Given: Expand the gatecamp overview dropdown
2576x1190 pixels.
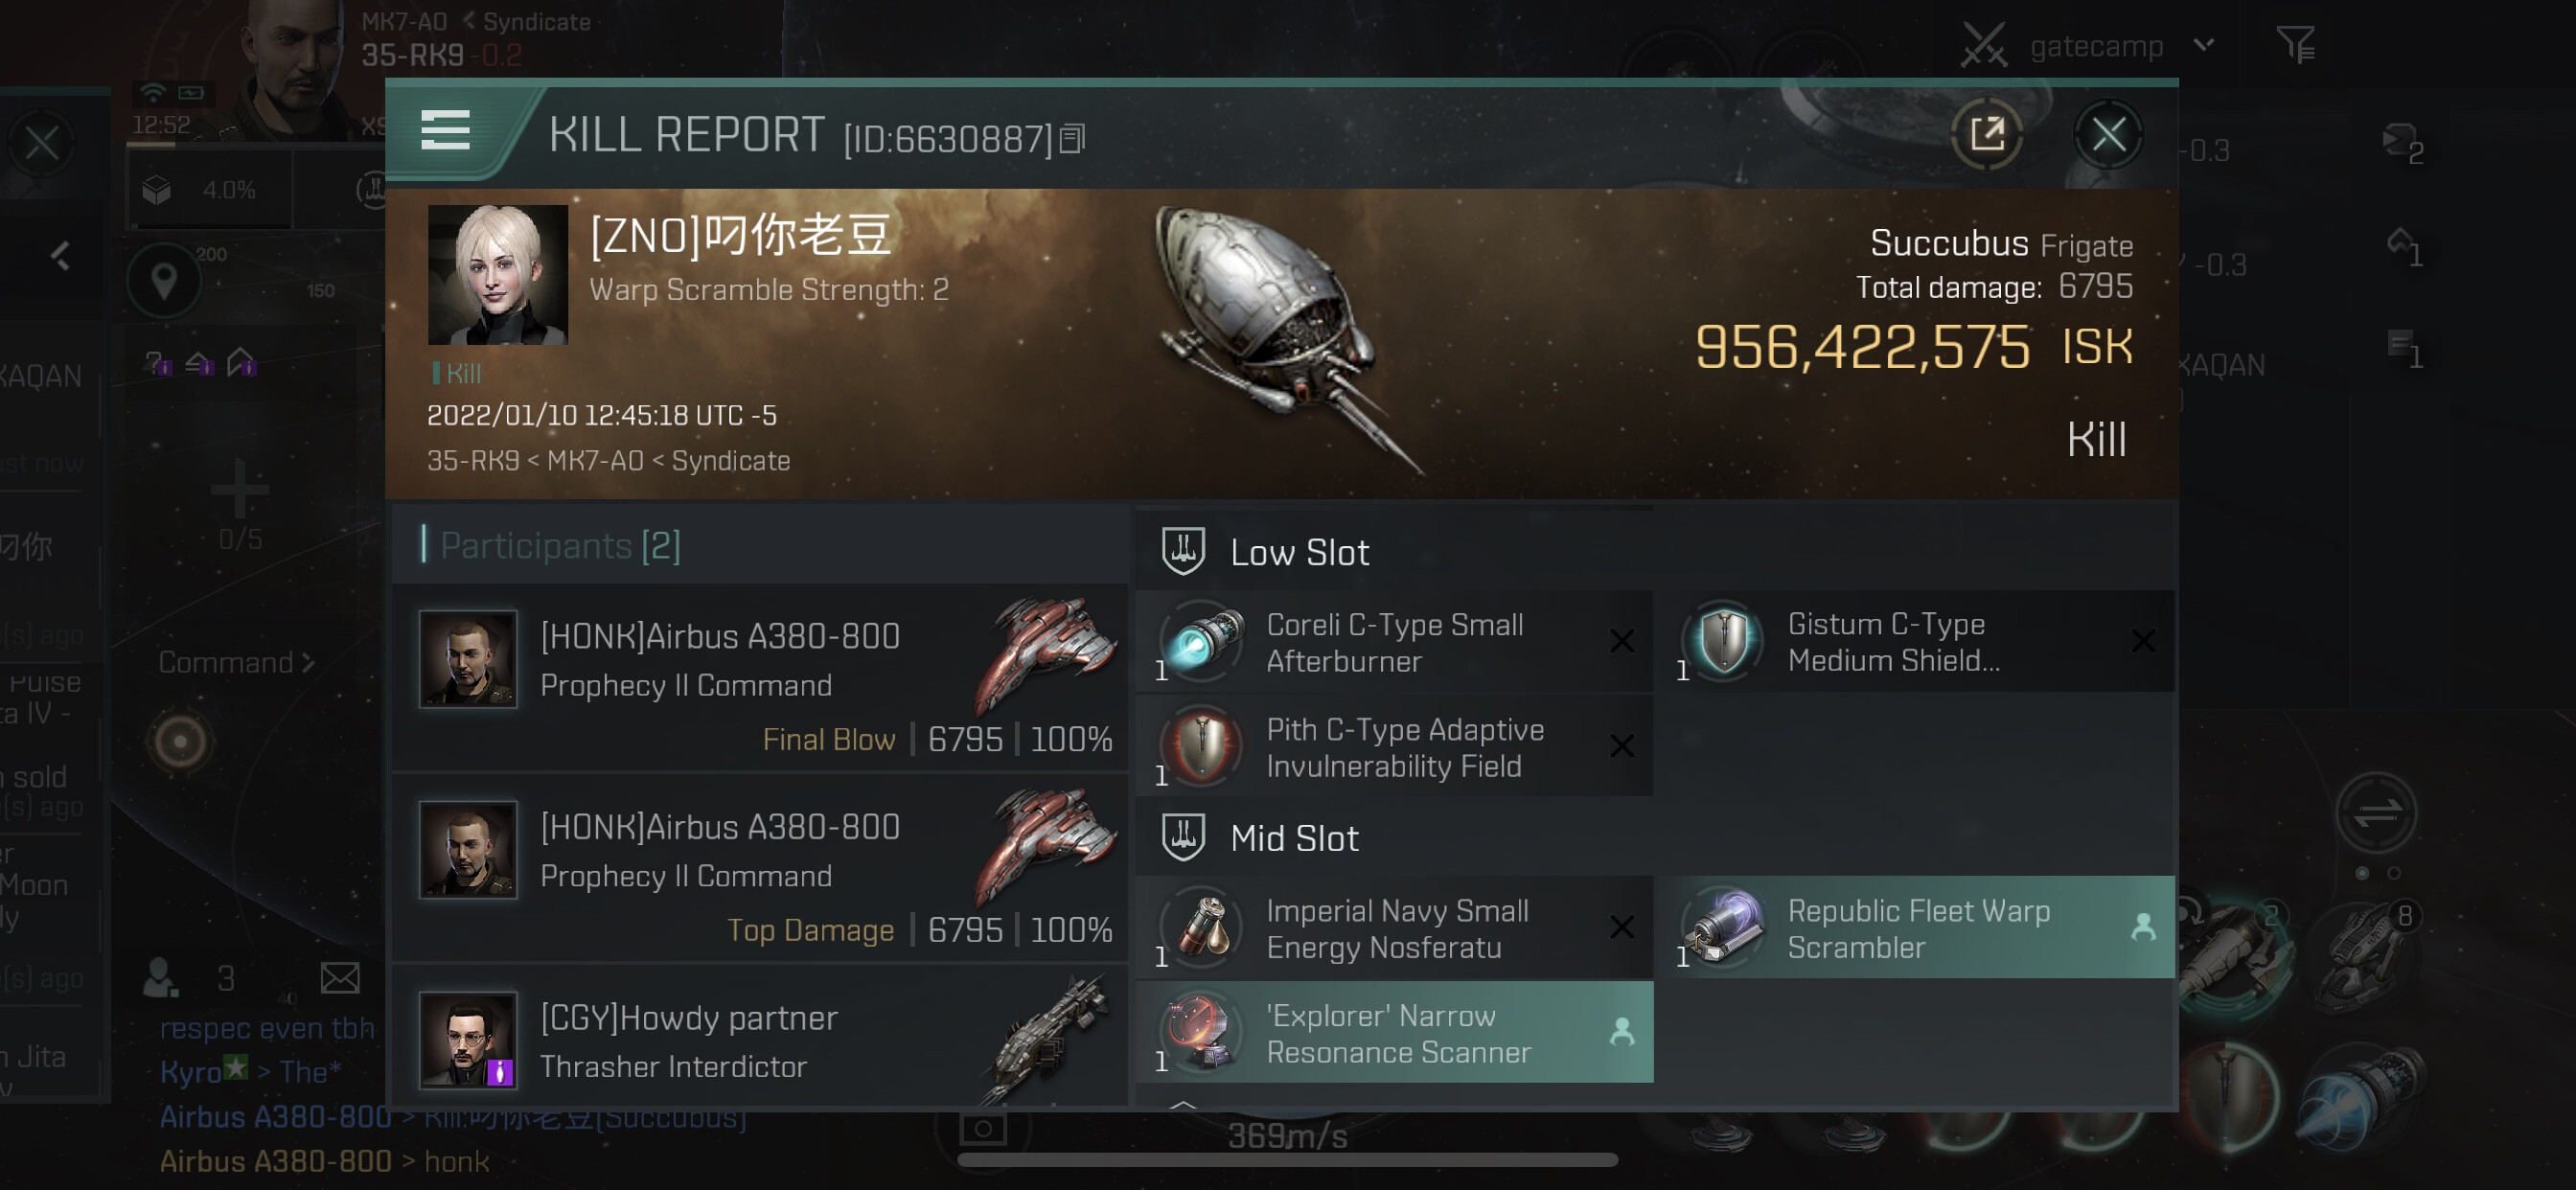Looking at the screenshot, I should coord(2204,45).
